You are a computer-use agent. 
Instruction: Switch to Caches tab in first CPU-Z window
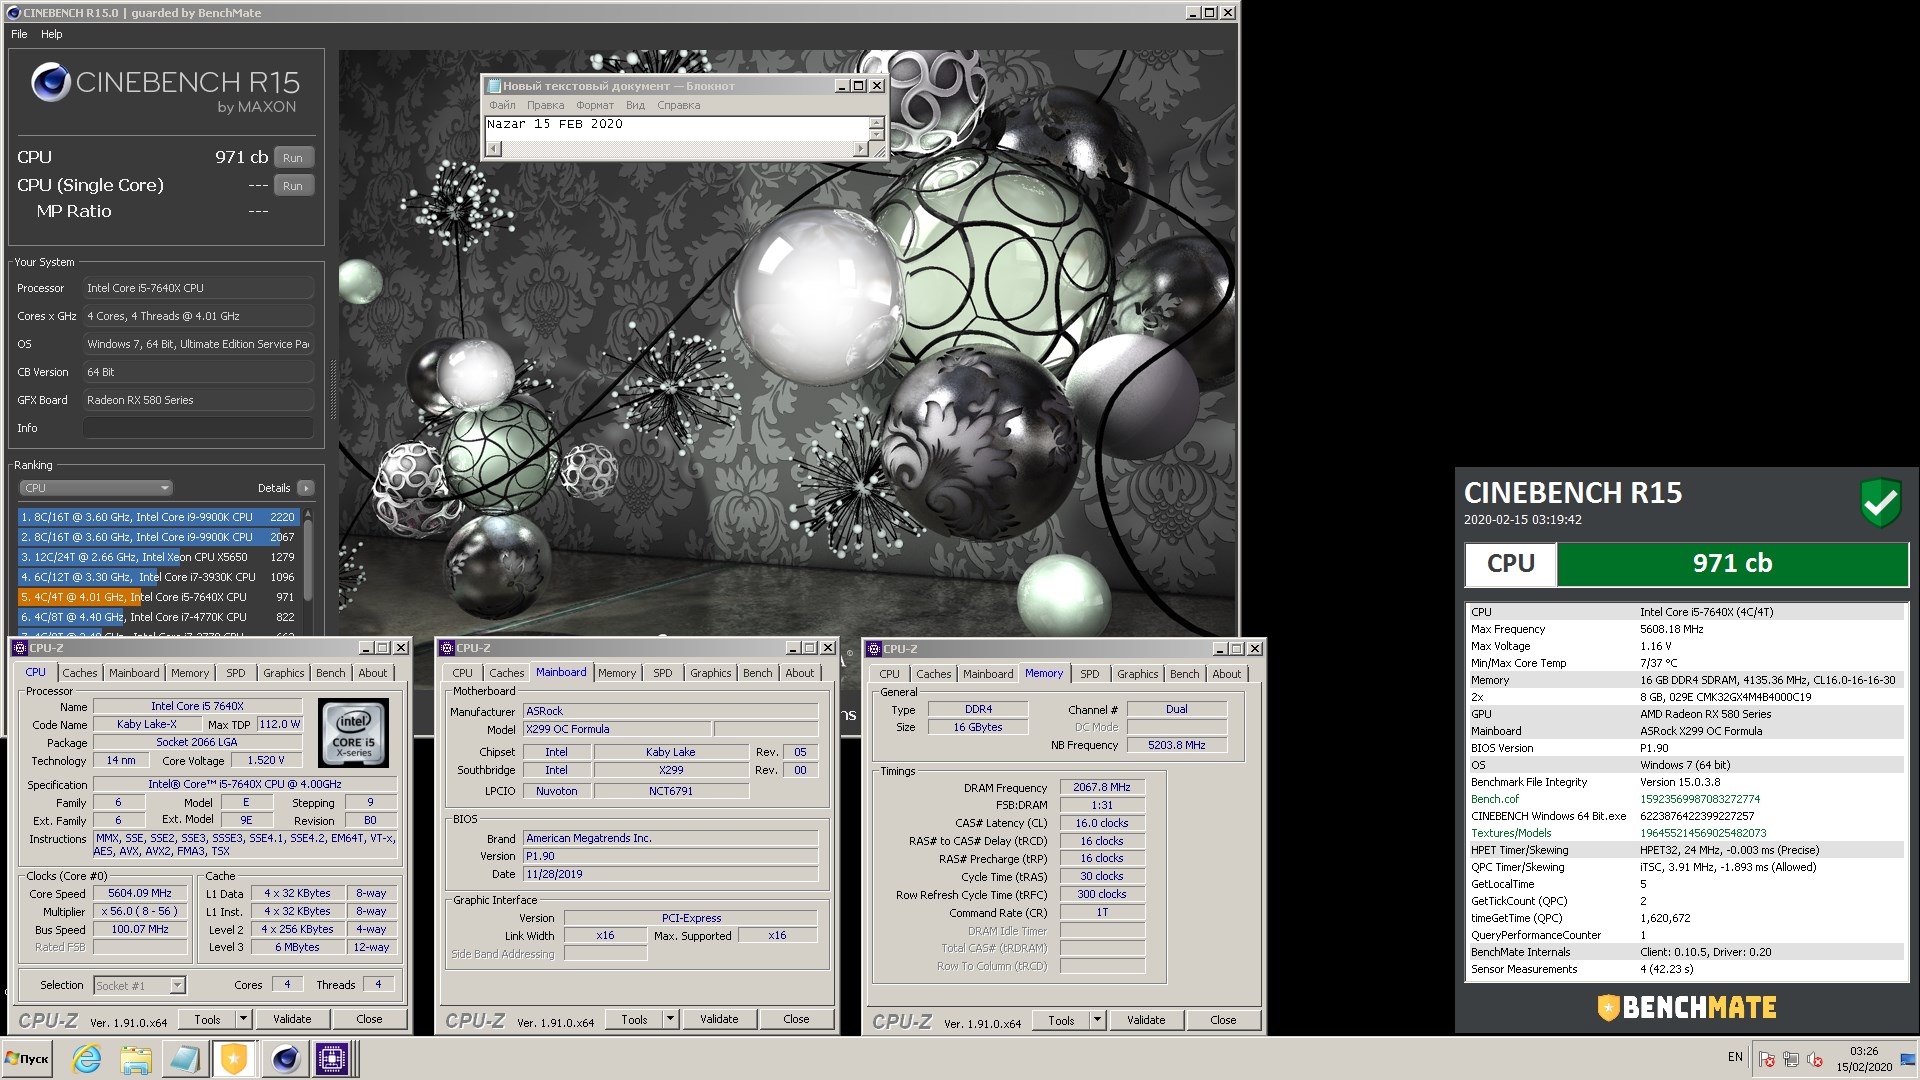80,673
